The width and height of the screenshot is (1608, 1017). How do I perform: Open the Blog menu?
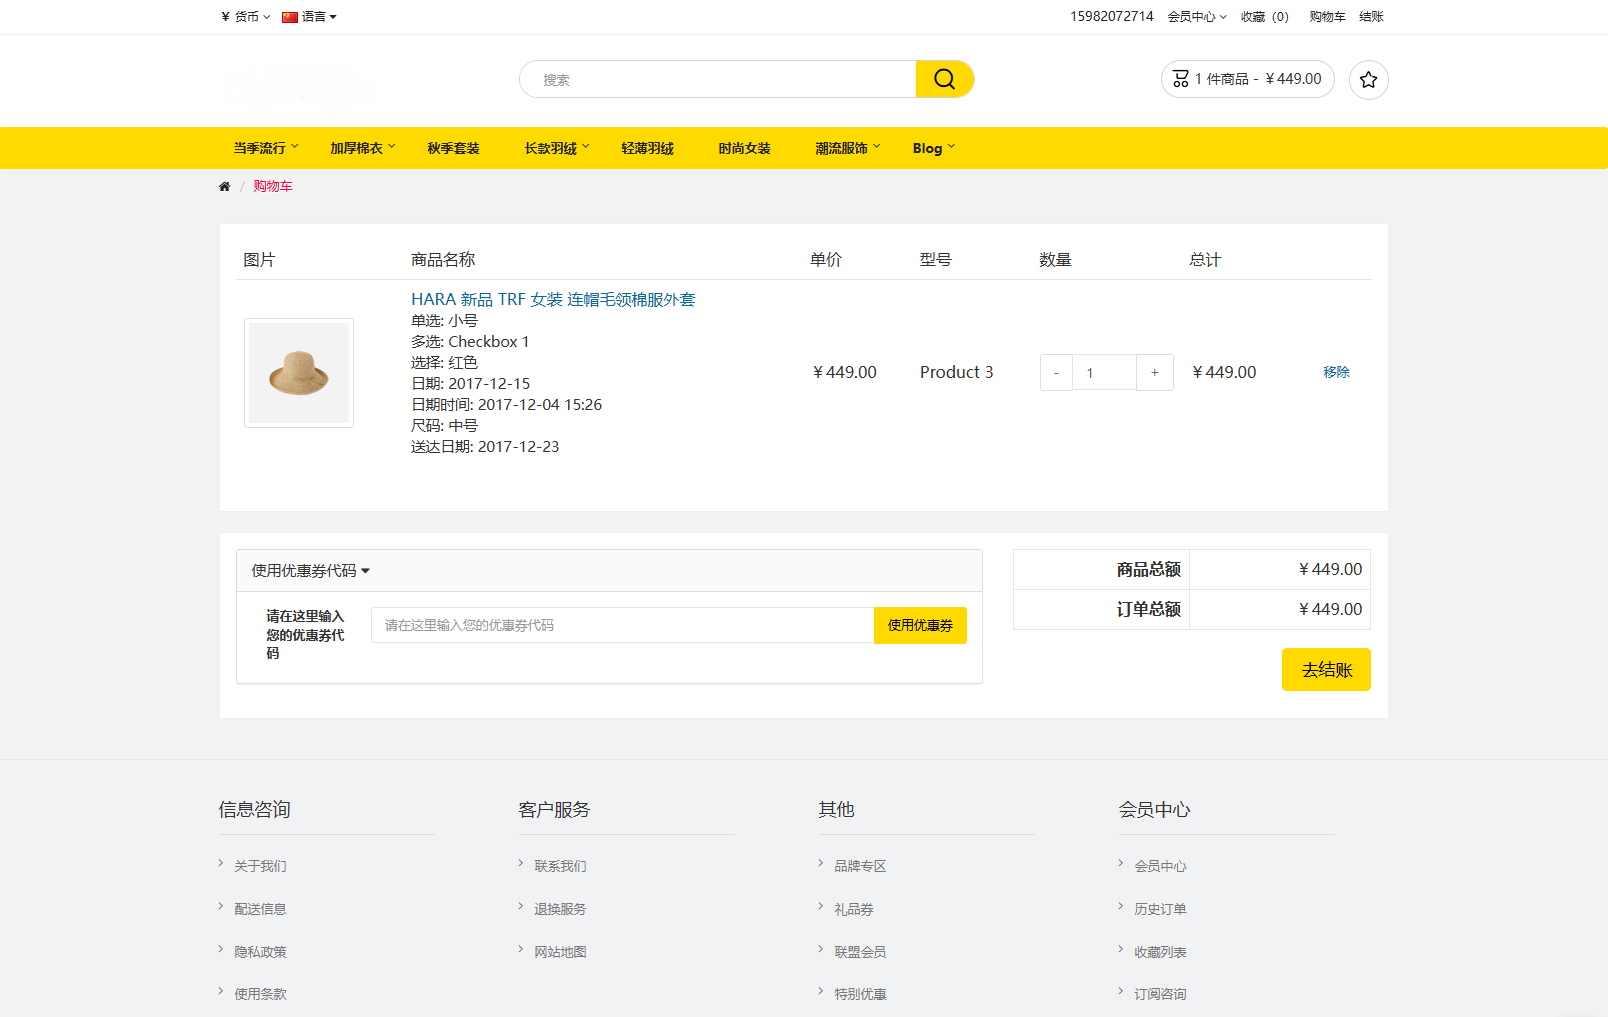point(934,148)
